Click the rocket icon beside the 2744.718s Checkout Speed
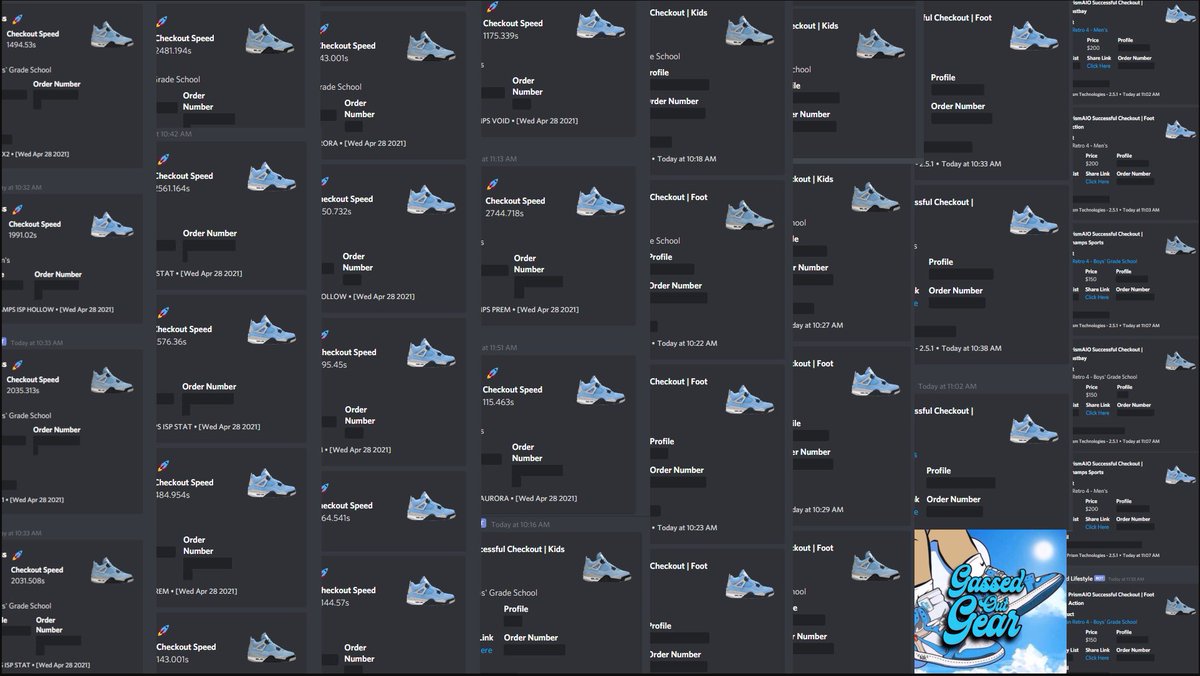This screenshot has width=1200, height=676. coord(490,183)
